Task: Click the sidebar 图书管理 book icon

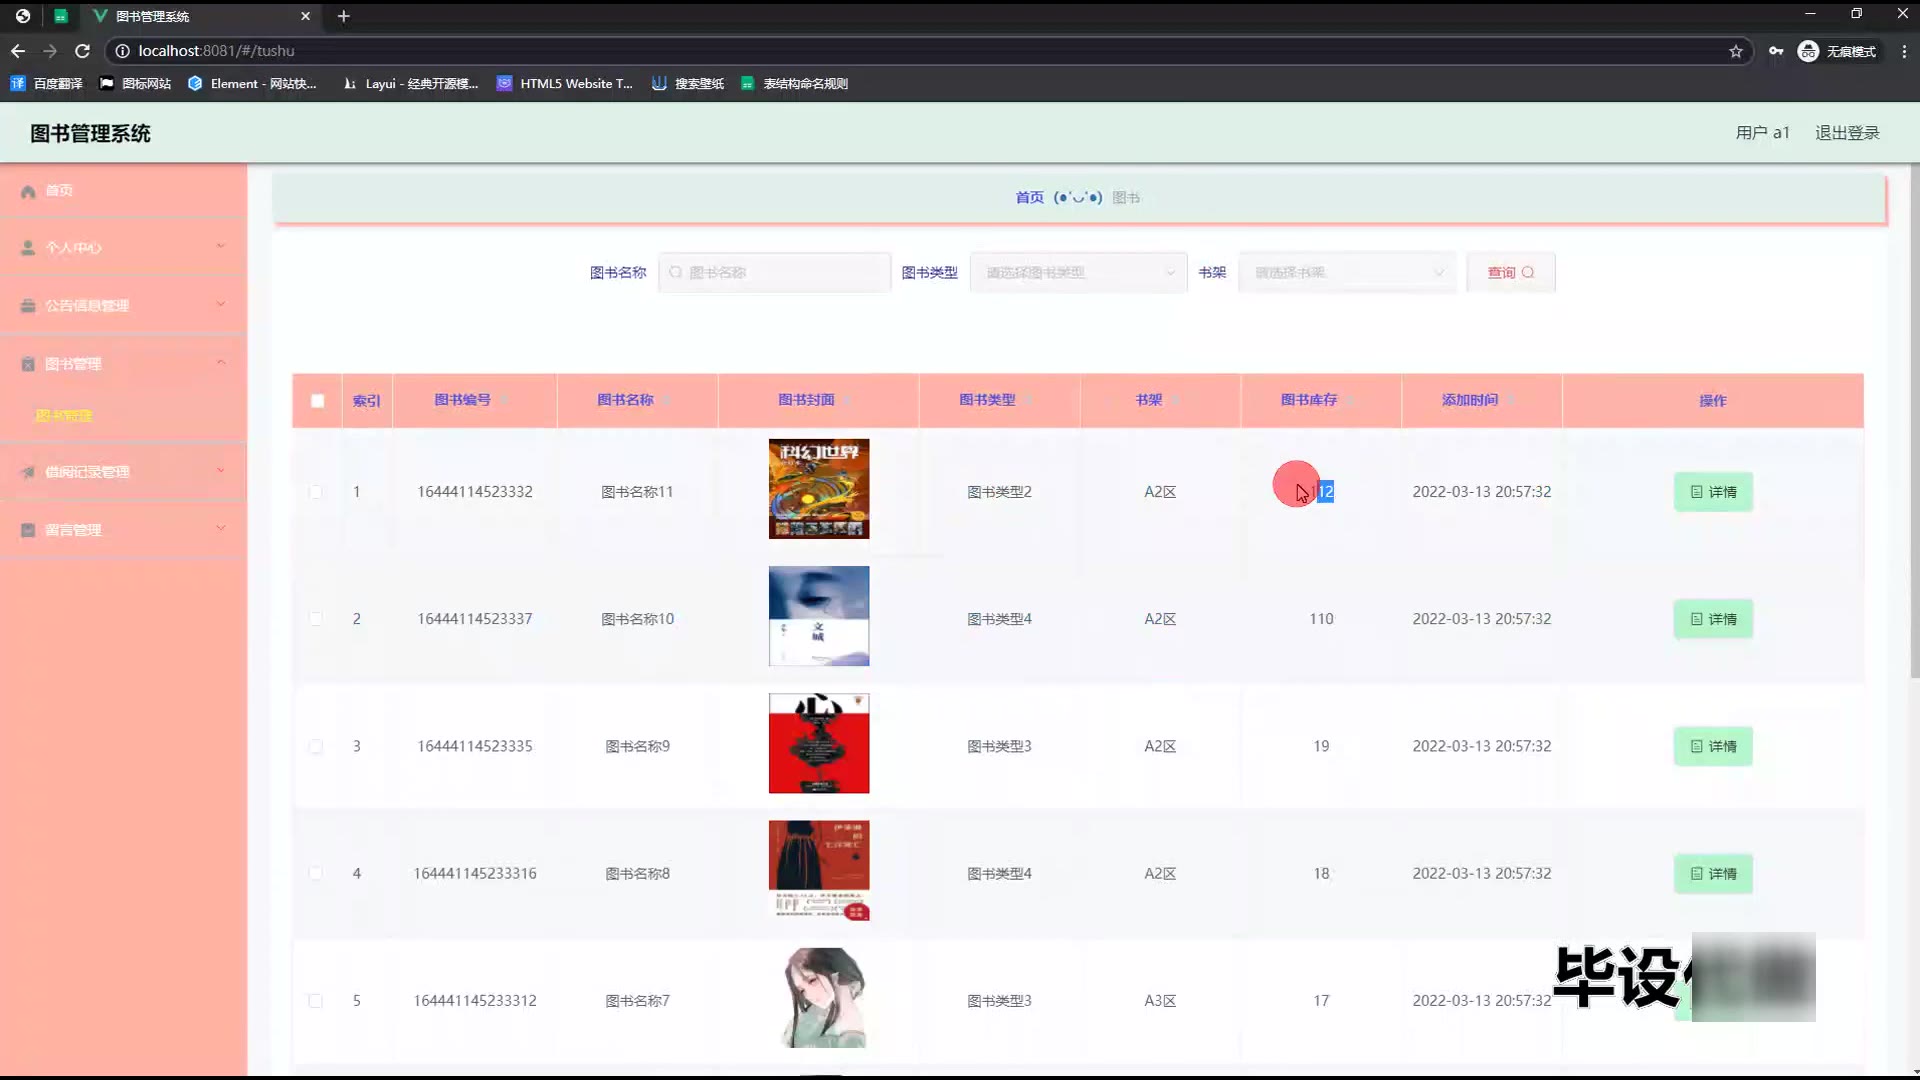Action: point(28,364)
